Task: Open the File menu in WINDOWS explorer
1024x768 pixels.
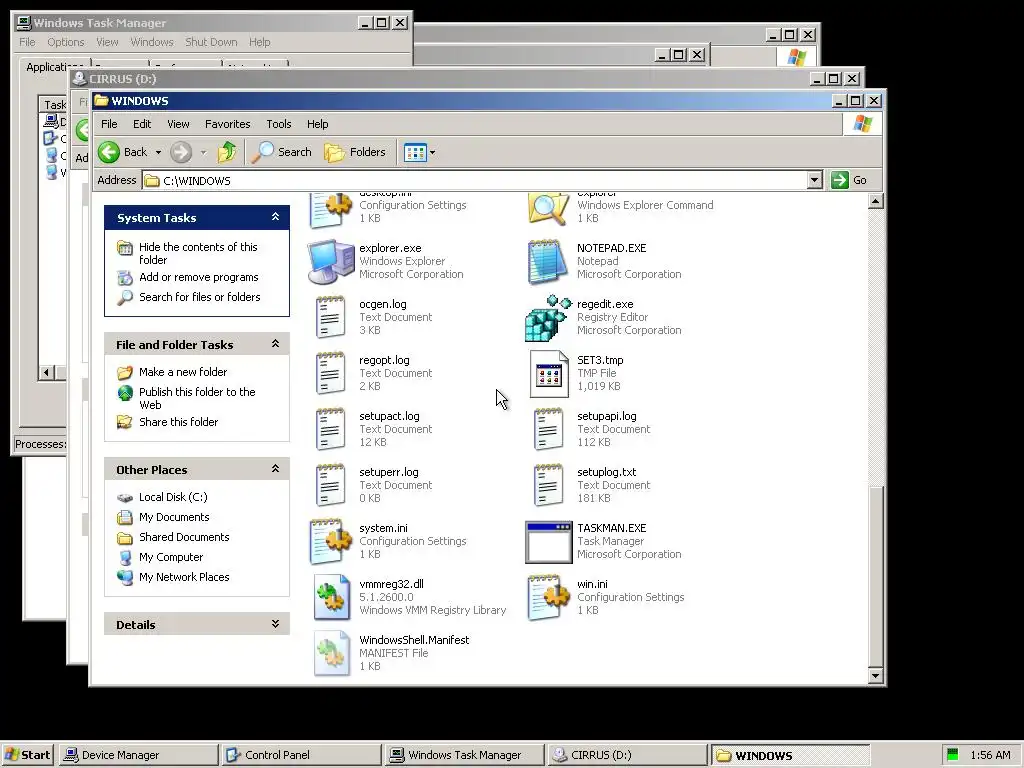Action: [109, 124]
